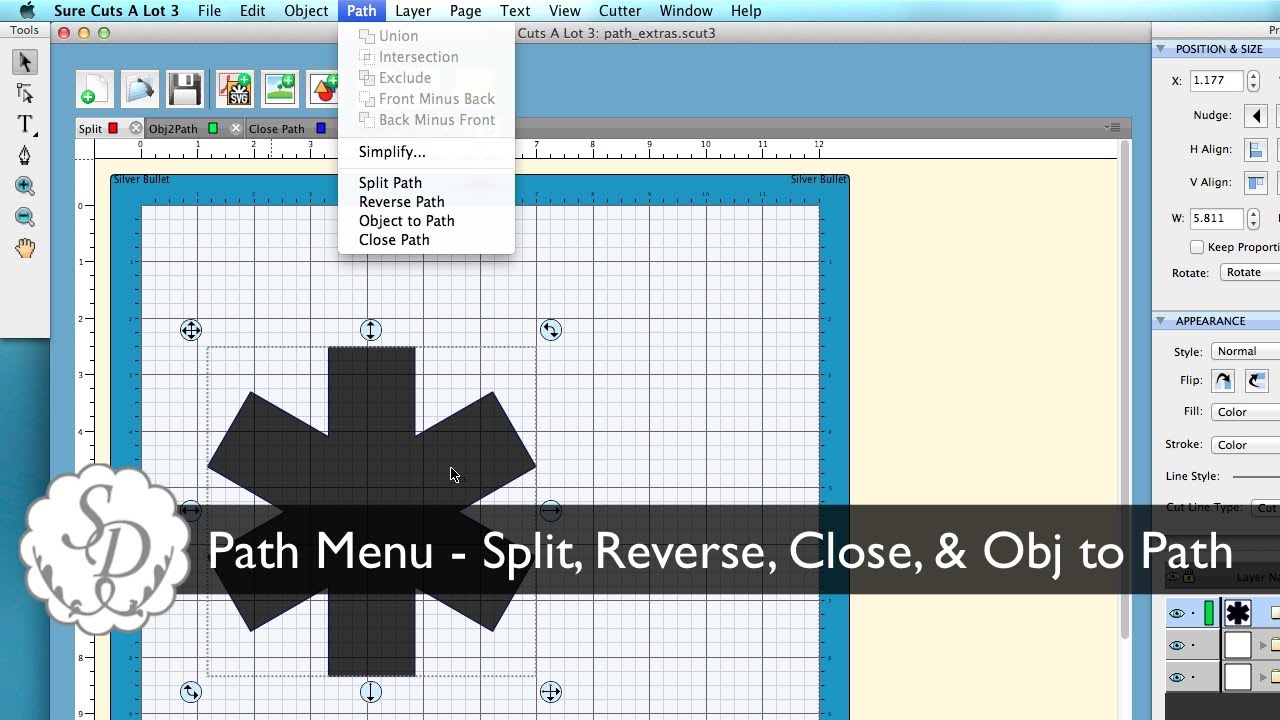
Task: Open the Object menu
Action: click(x=306, y=11)
